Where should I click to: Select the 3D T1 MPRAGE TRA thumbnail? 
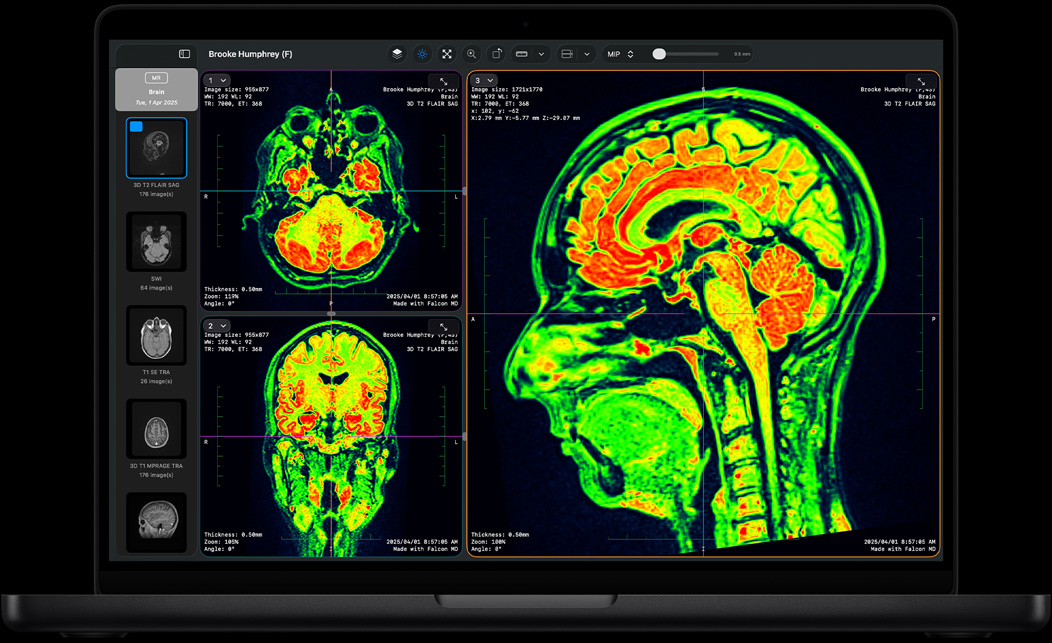pos(156,428)
